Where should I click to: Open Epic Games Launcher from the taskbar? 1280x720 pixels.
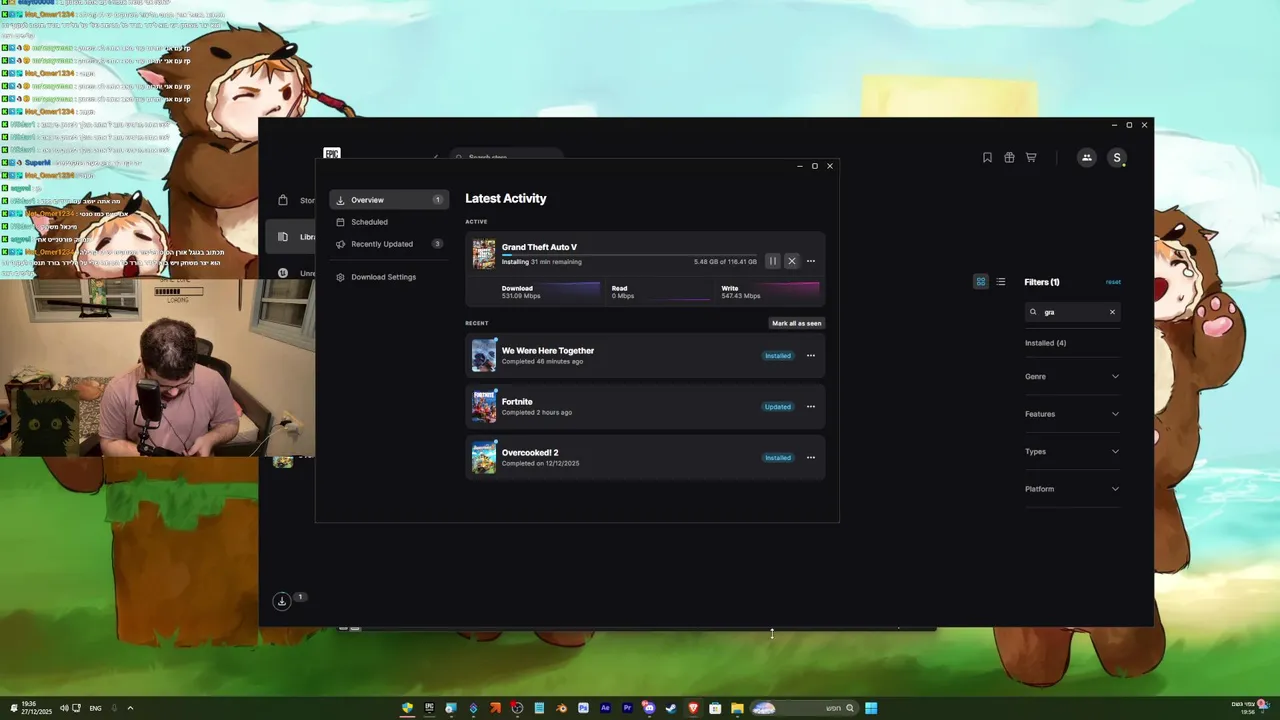429,708
